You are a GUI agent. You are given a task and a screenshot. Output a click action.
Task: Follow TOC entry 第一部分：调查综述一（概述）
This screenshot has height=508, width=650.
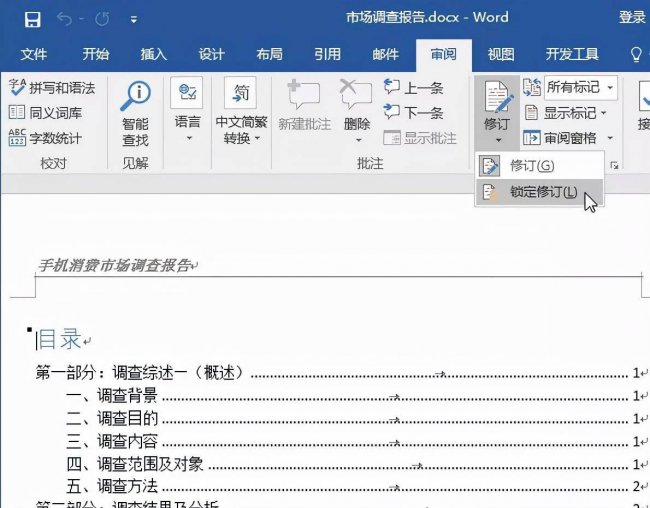(340, 373)
